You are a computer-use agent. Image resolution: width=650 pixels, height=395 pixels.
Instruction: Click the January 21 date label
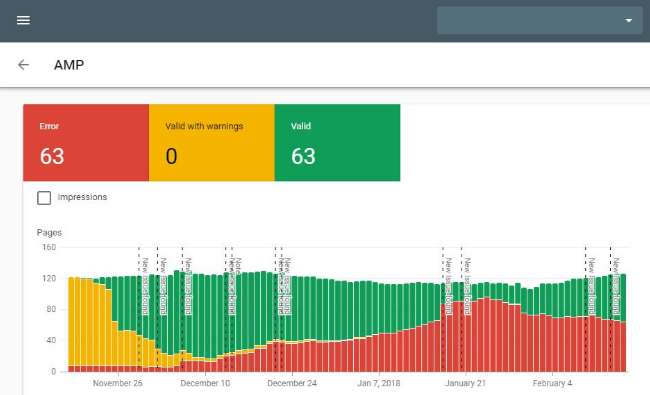click(465, 383)
